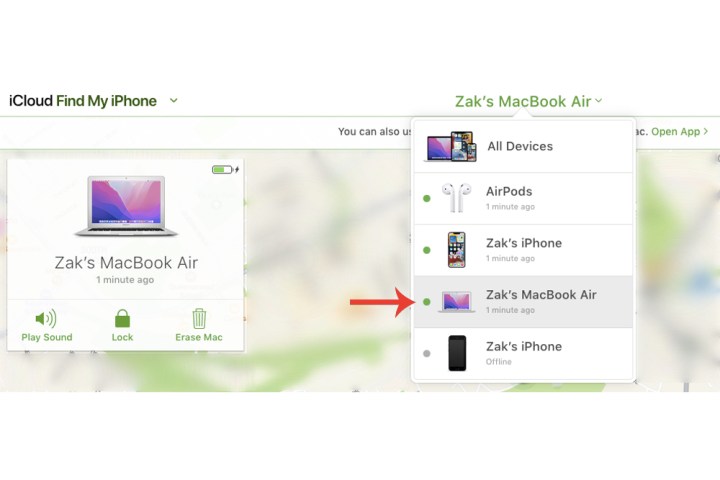Click the online Zak's iPhone thumbnail
The image size is (720, 480).
[456, 250]
